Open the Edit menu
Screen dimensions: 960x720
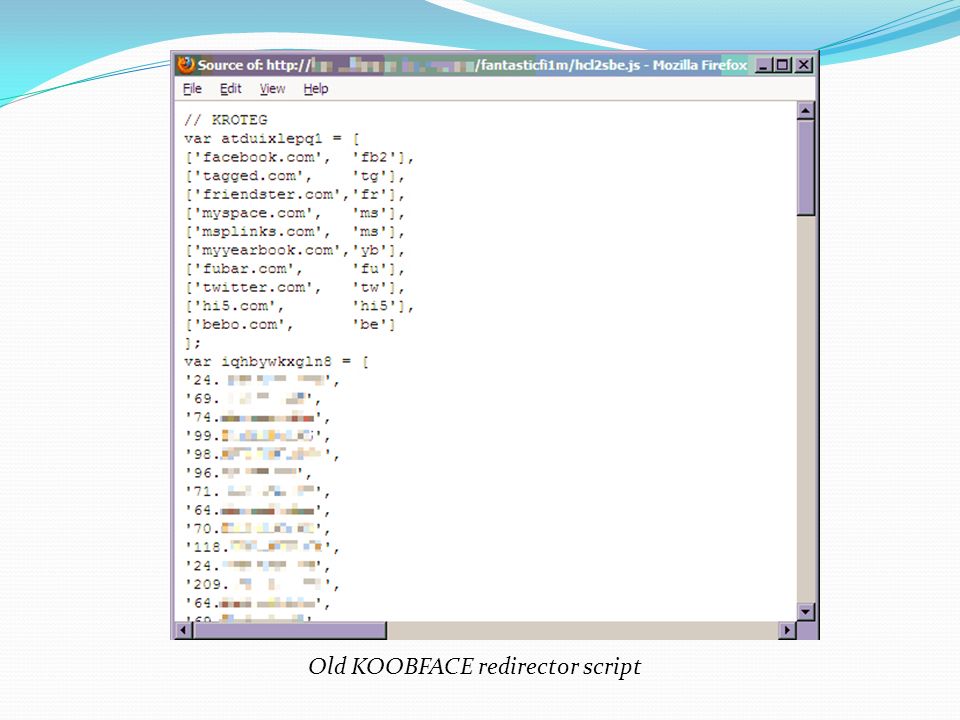[x=231, y=89]
